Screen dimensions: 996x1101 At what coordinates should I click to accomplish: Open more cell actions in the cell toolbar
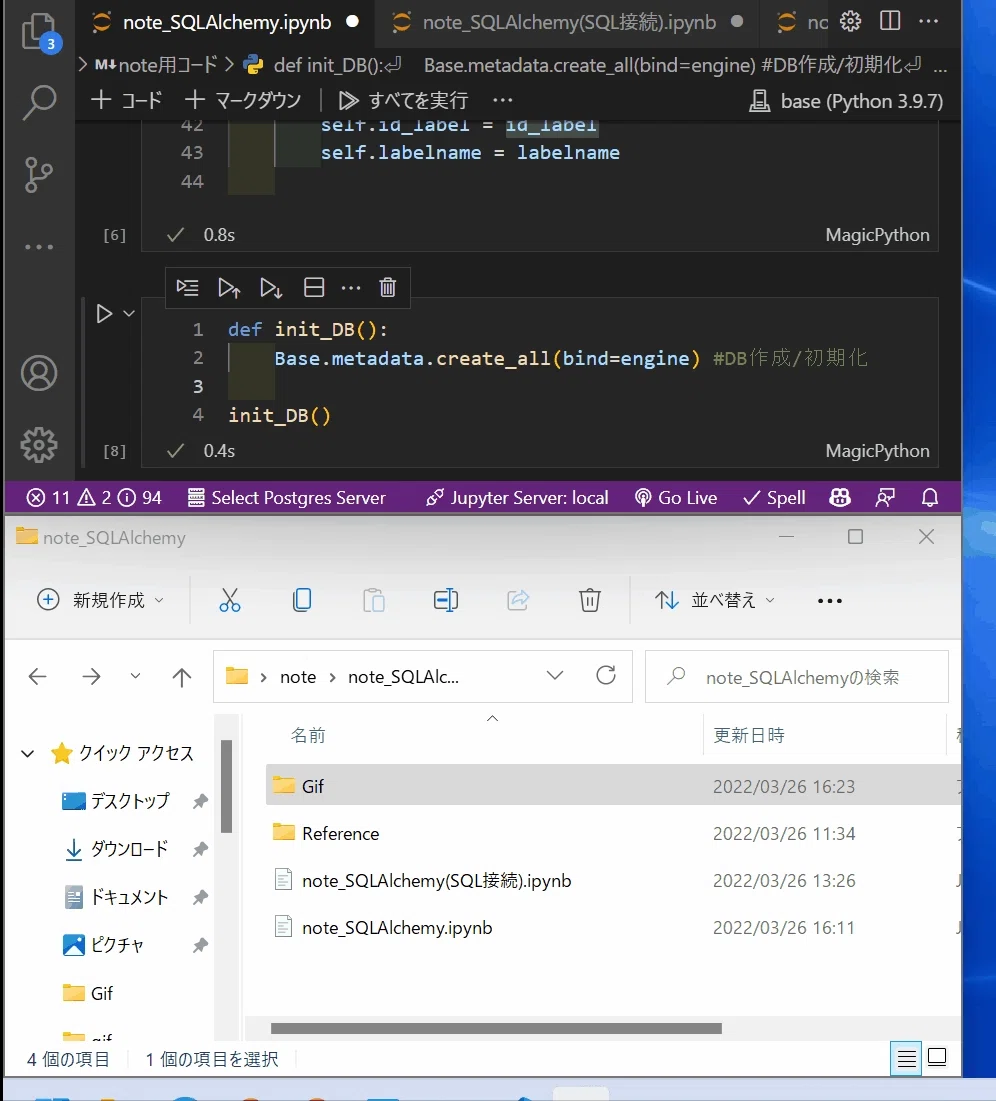click(x=350, y=288)
